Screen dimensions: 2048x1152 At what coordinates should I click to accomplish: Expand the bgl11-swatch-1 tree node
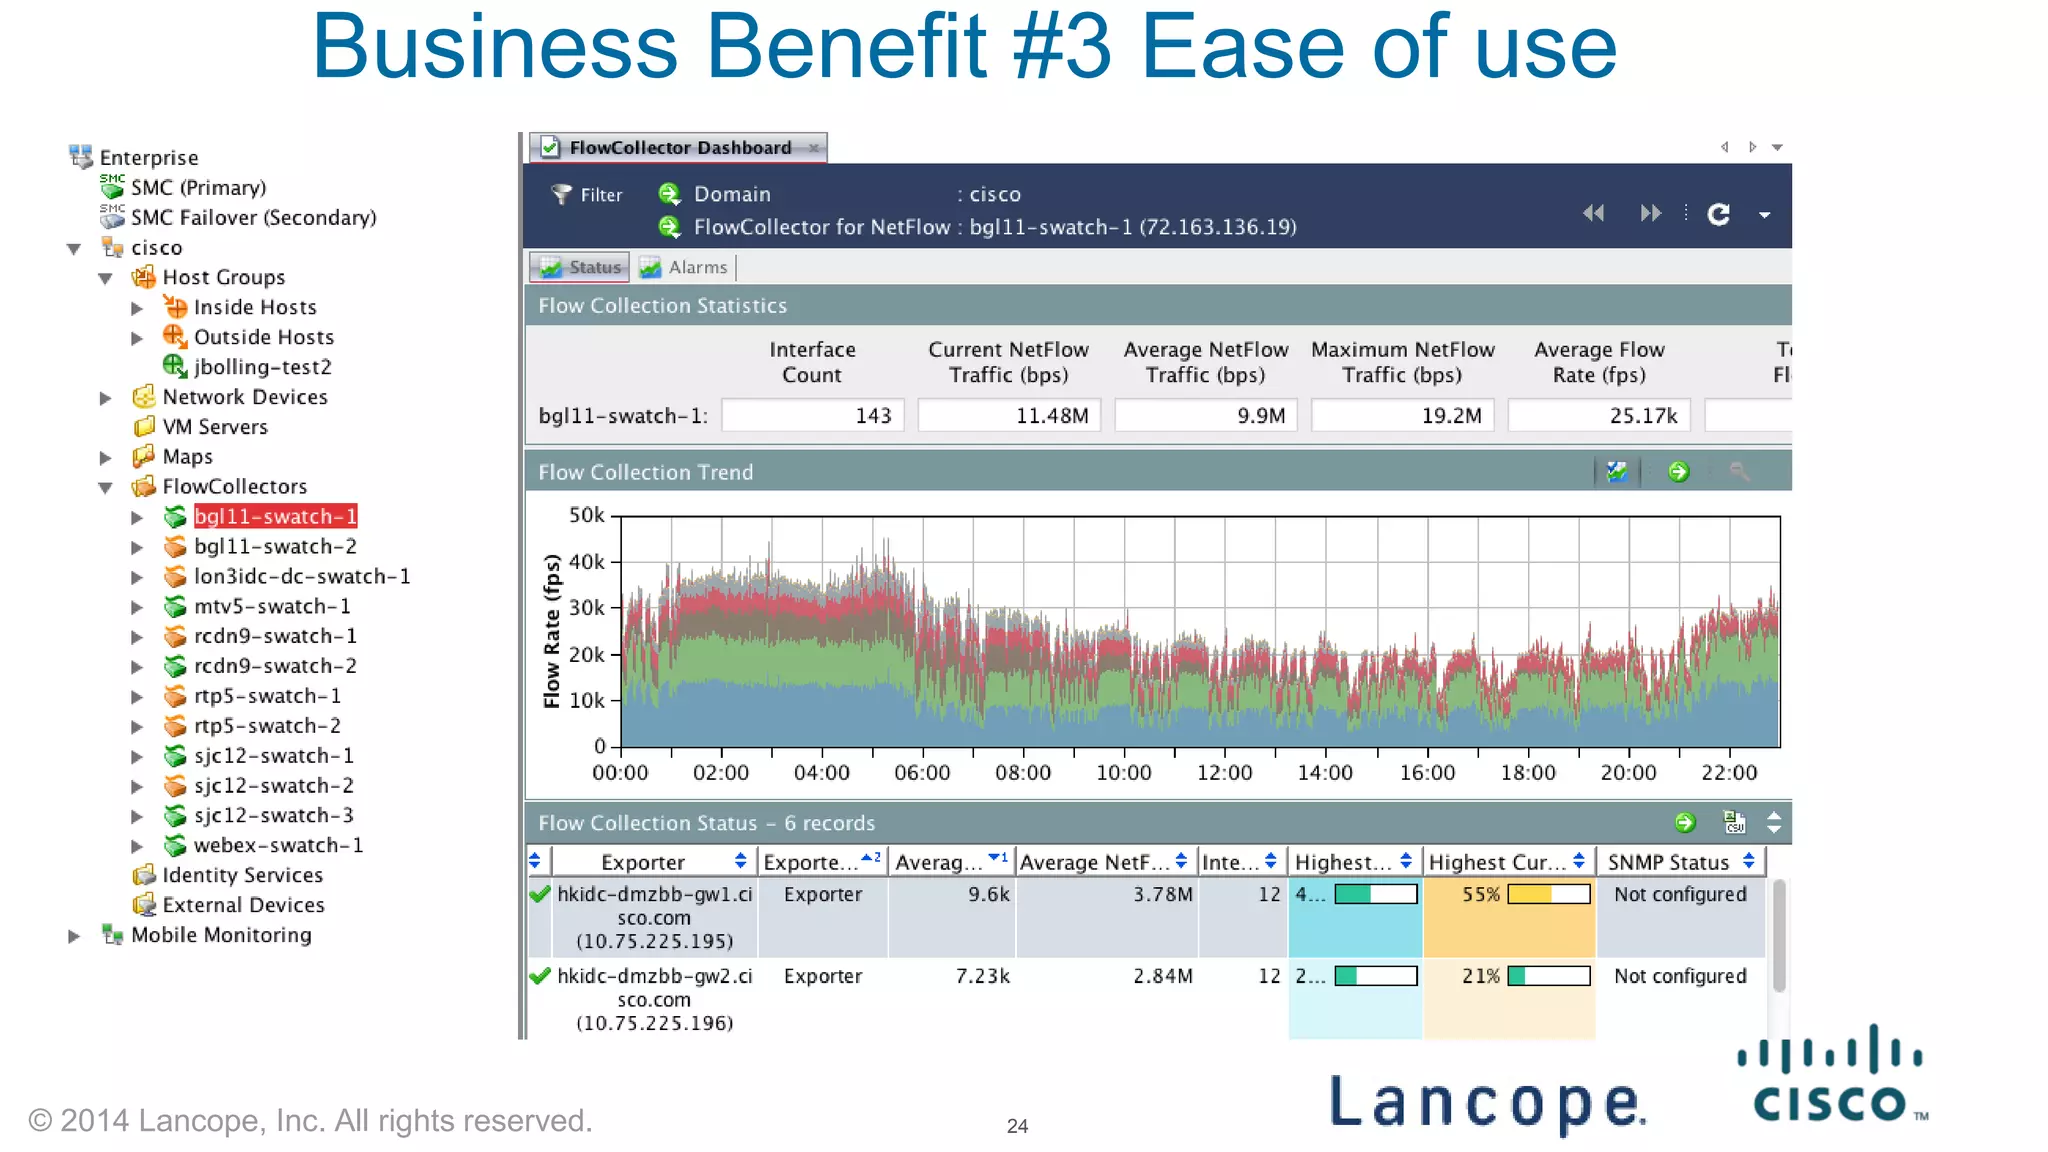(137, 517)
